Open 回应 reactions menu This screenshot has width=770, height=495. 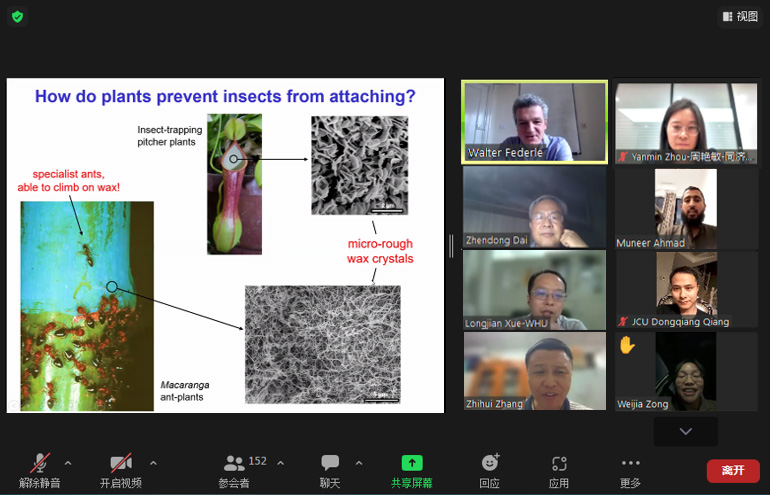[x=490, y=470]
